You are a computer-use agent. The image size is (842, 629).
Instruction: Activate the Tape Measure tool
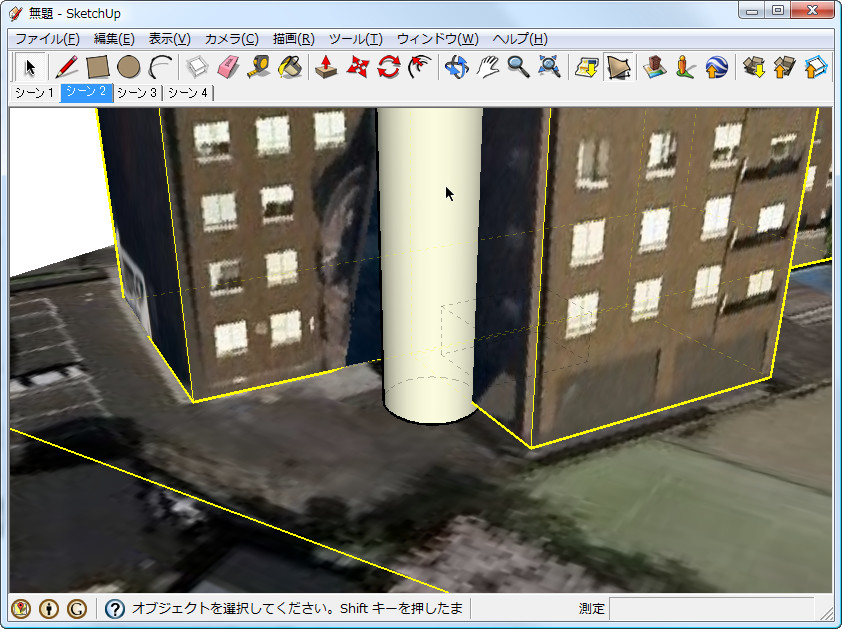click(259, 67)
